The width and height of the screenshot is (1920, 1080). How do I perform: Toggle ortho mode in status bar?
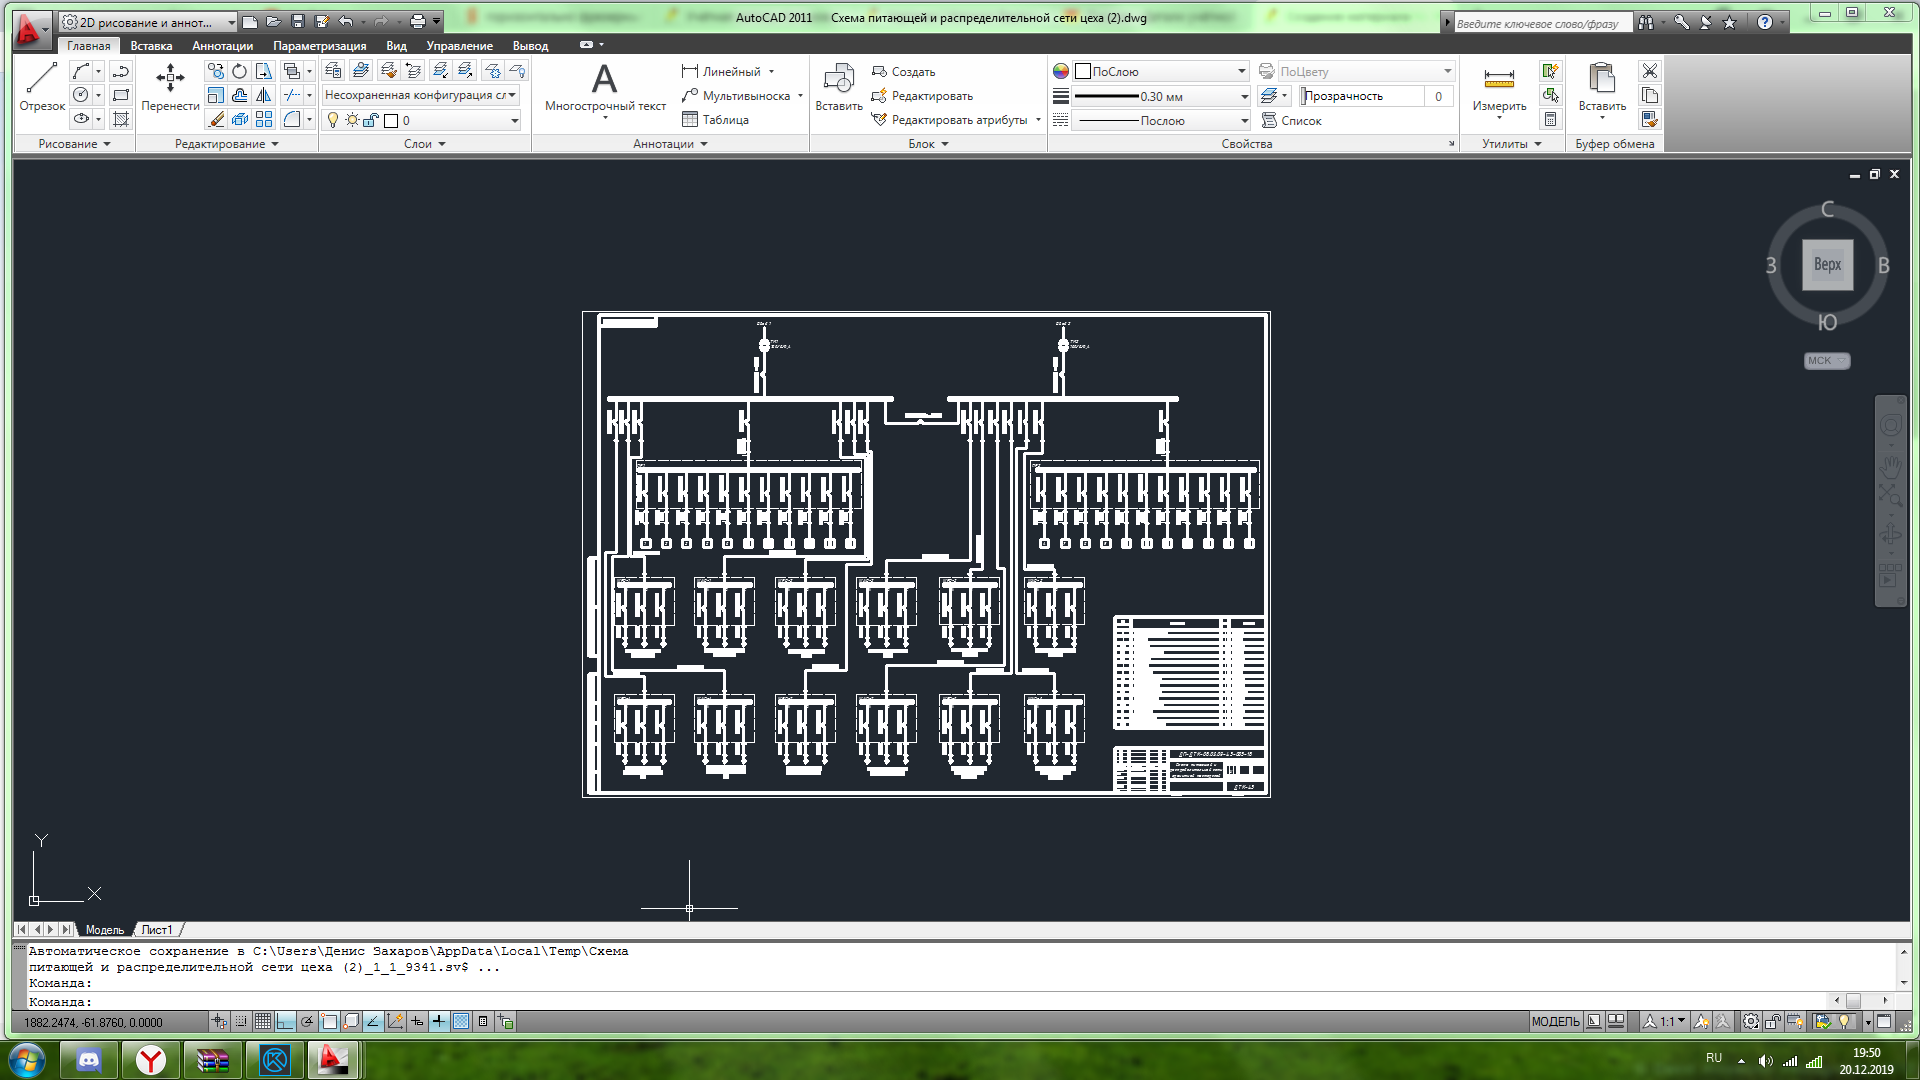tap(285, 1021)
